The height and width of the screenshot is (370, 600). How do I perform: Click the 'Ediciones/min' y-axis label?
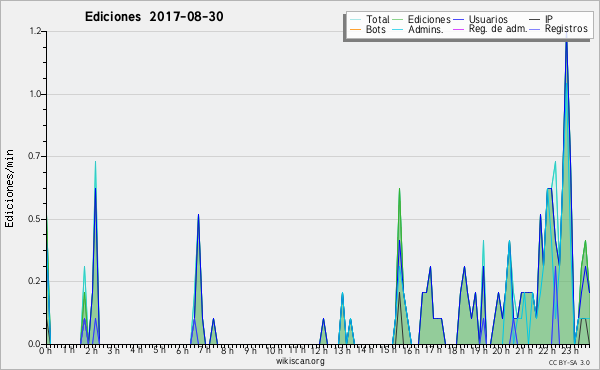pyautogui.click(x=9, y=188)
